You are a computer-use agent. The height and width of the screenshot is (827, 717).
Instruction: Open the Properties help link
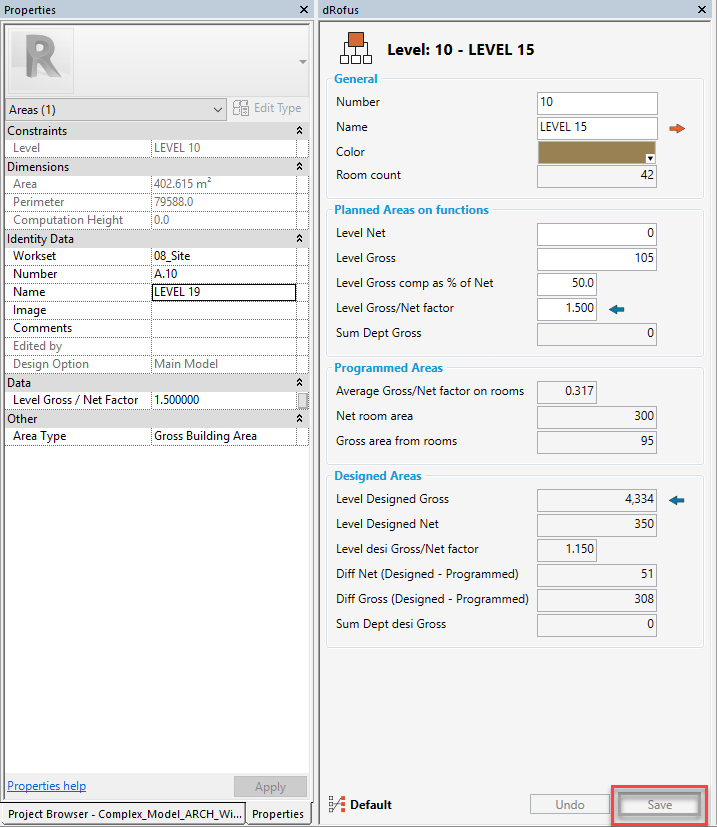(x=46, y=786)
